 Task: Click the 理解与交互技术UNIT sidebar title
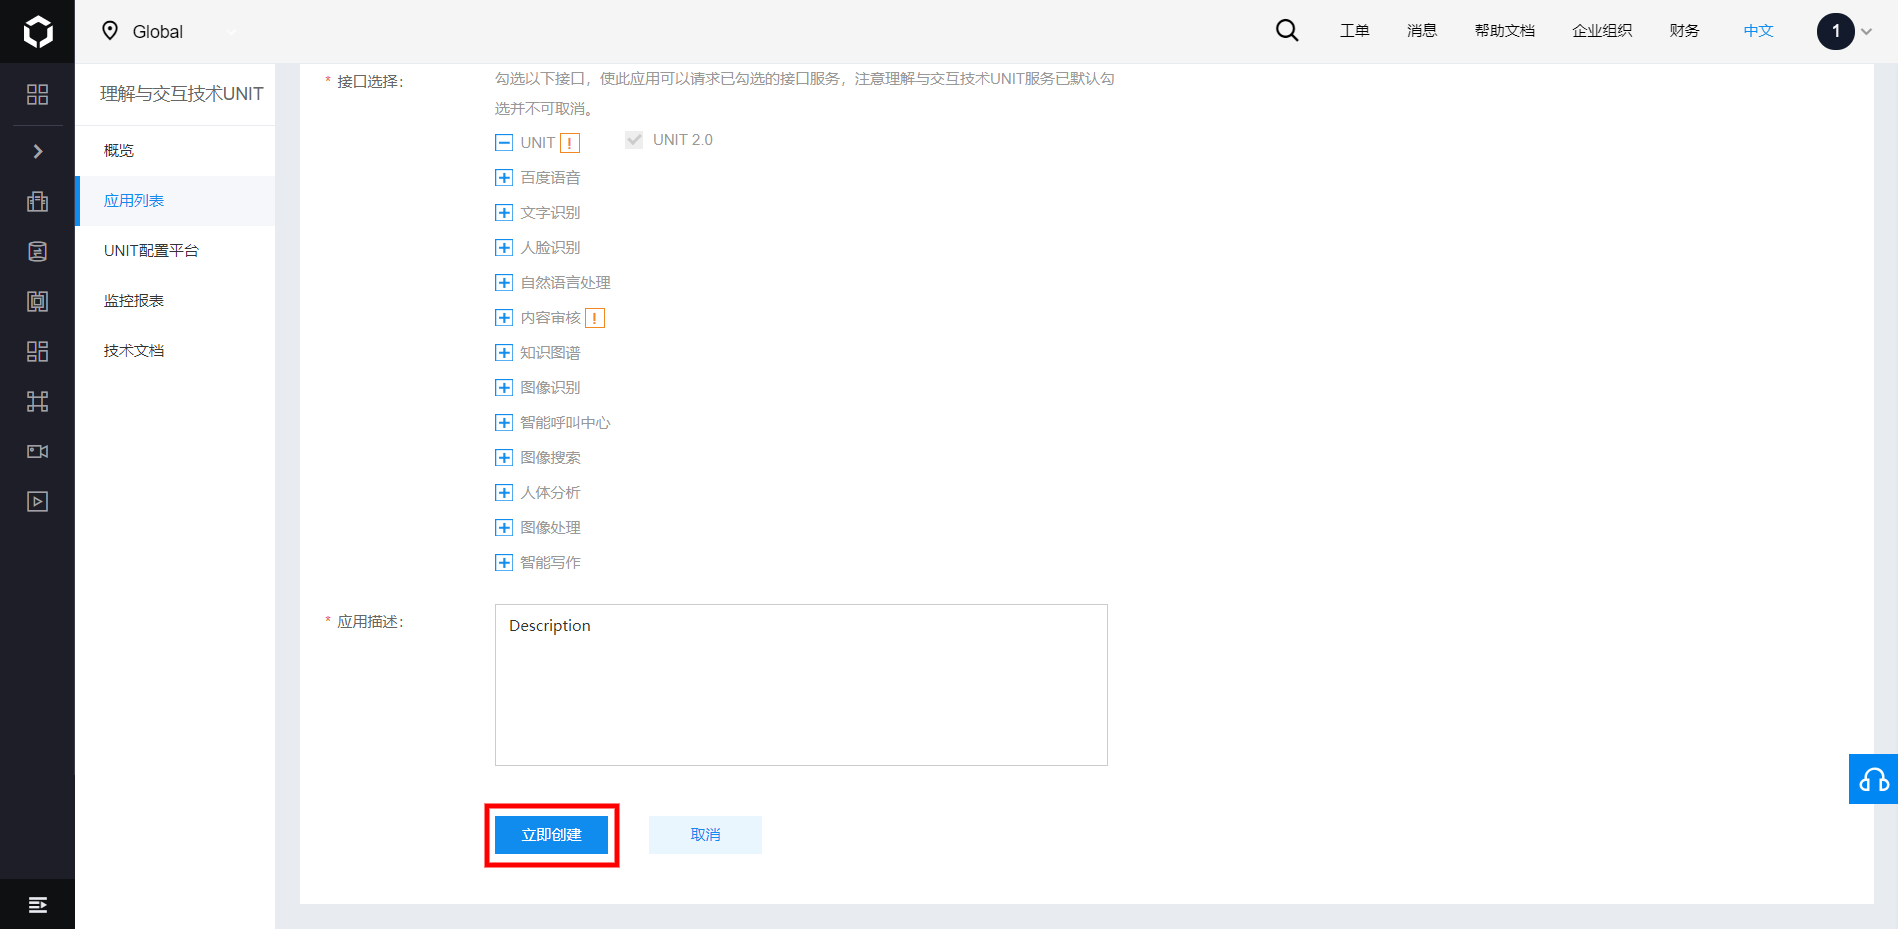pyautogui.click(x=182, y=94)
